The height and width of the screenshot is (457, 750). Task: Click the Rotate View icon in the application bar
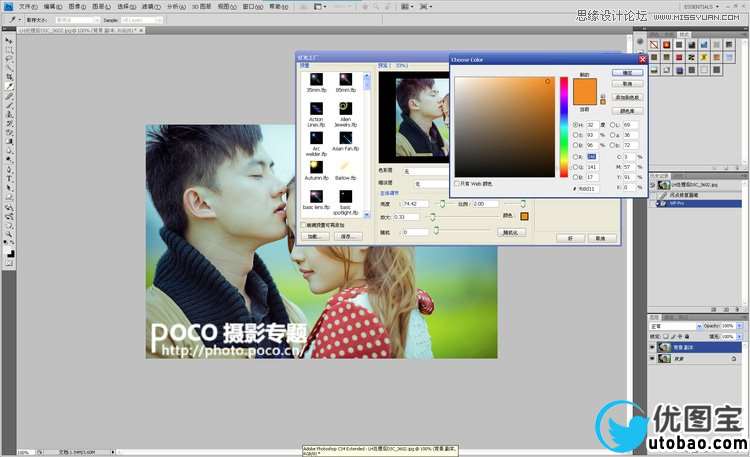pyautogui.click(x=388, y=7)
